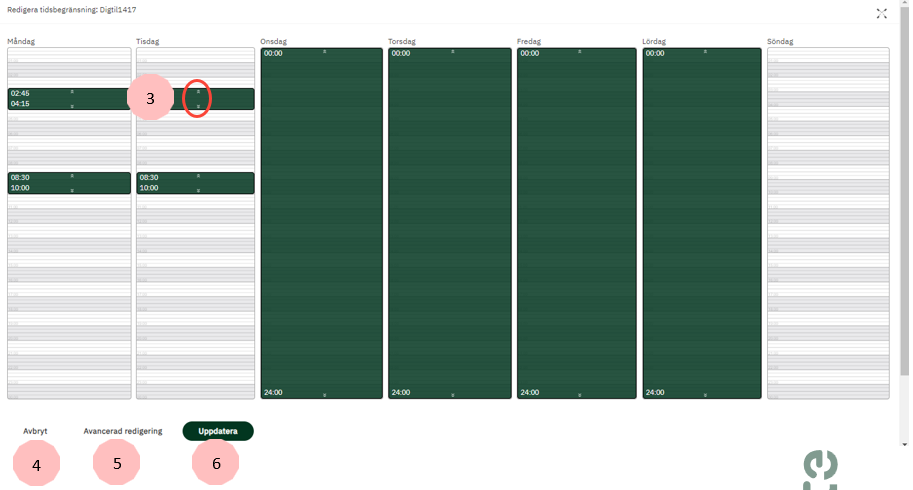Click the Avbryt button
The height and width of the screenshot is (490, 913).
(35, 431)
